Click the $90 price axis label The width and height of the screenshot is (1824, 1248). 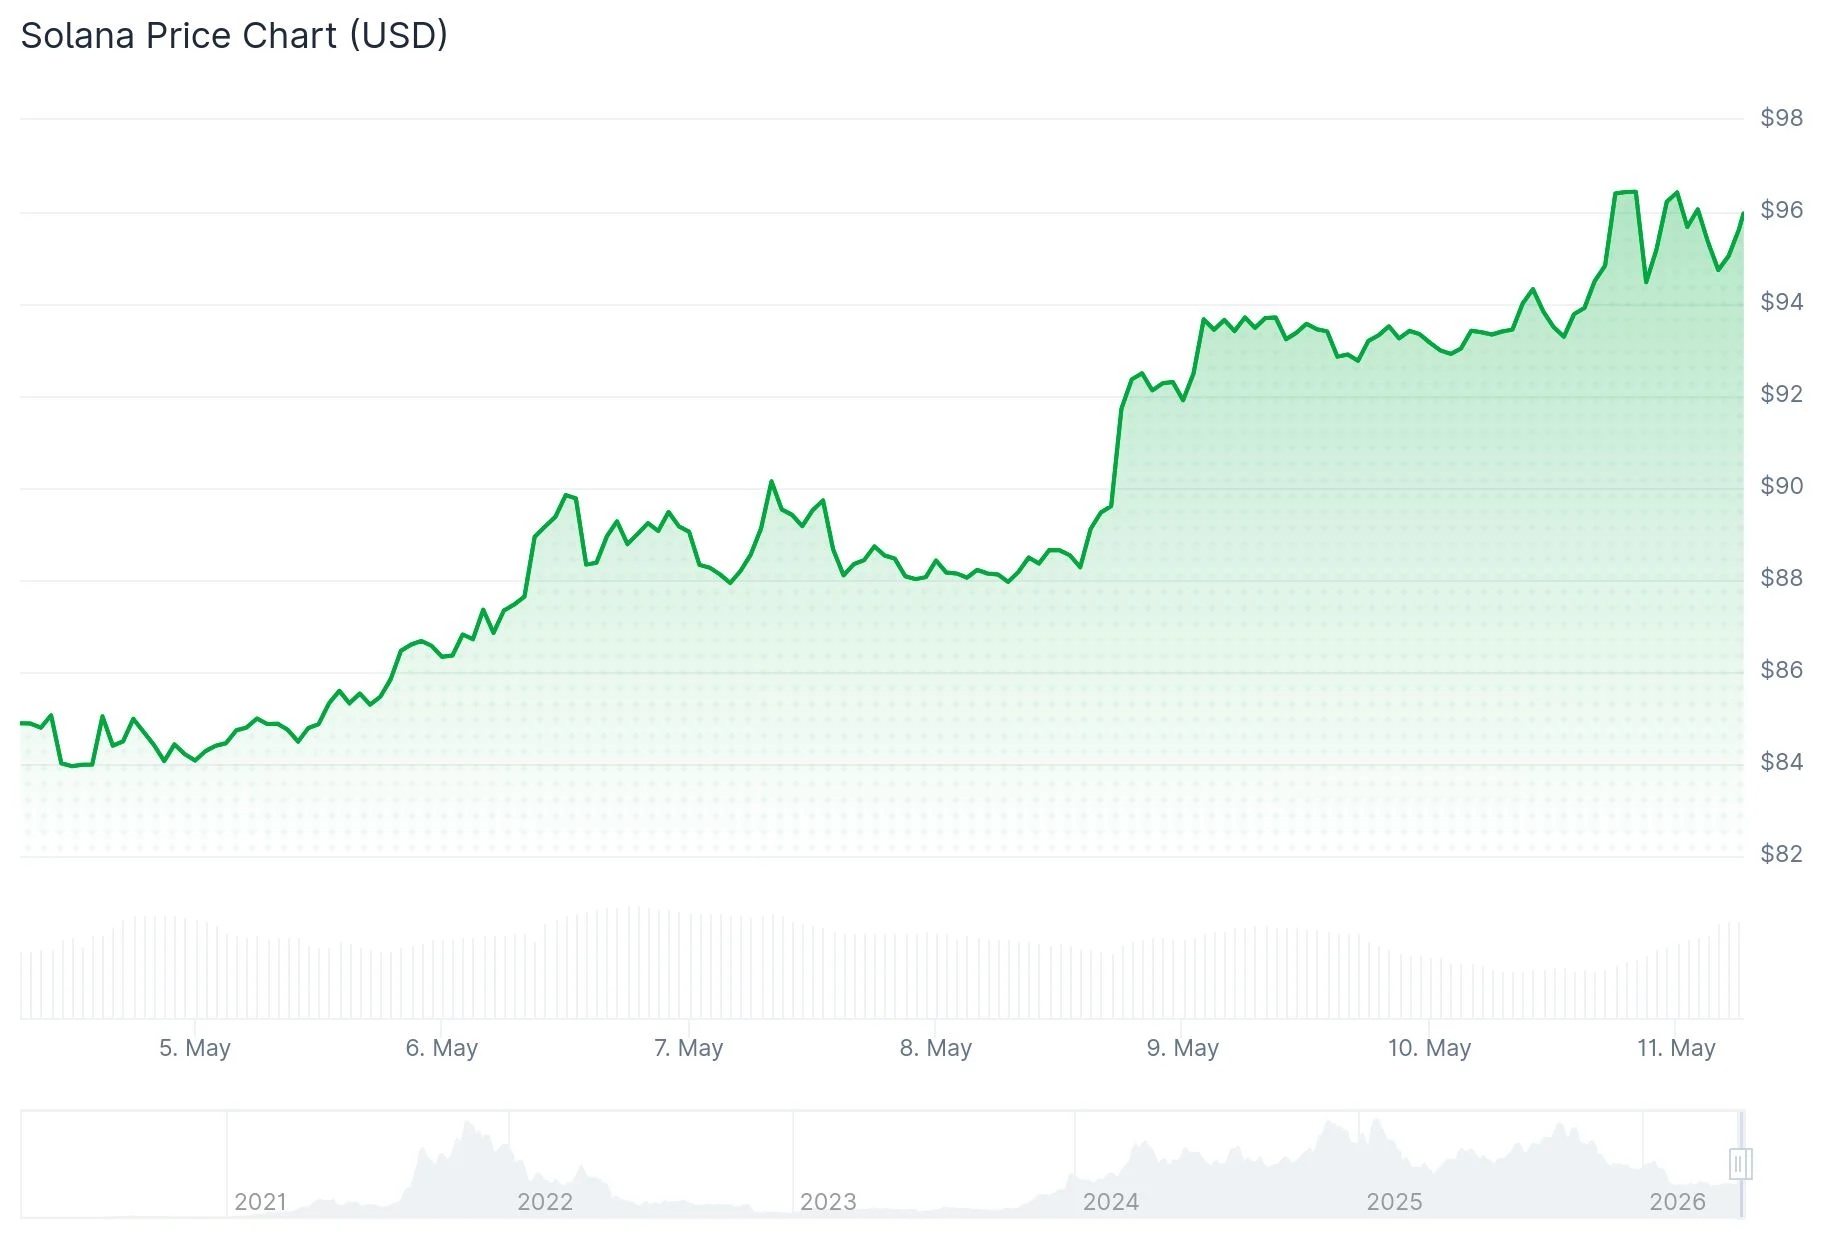coord(1782,486)
